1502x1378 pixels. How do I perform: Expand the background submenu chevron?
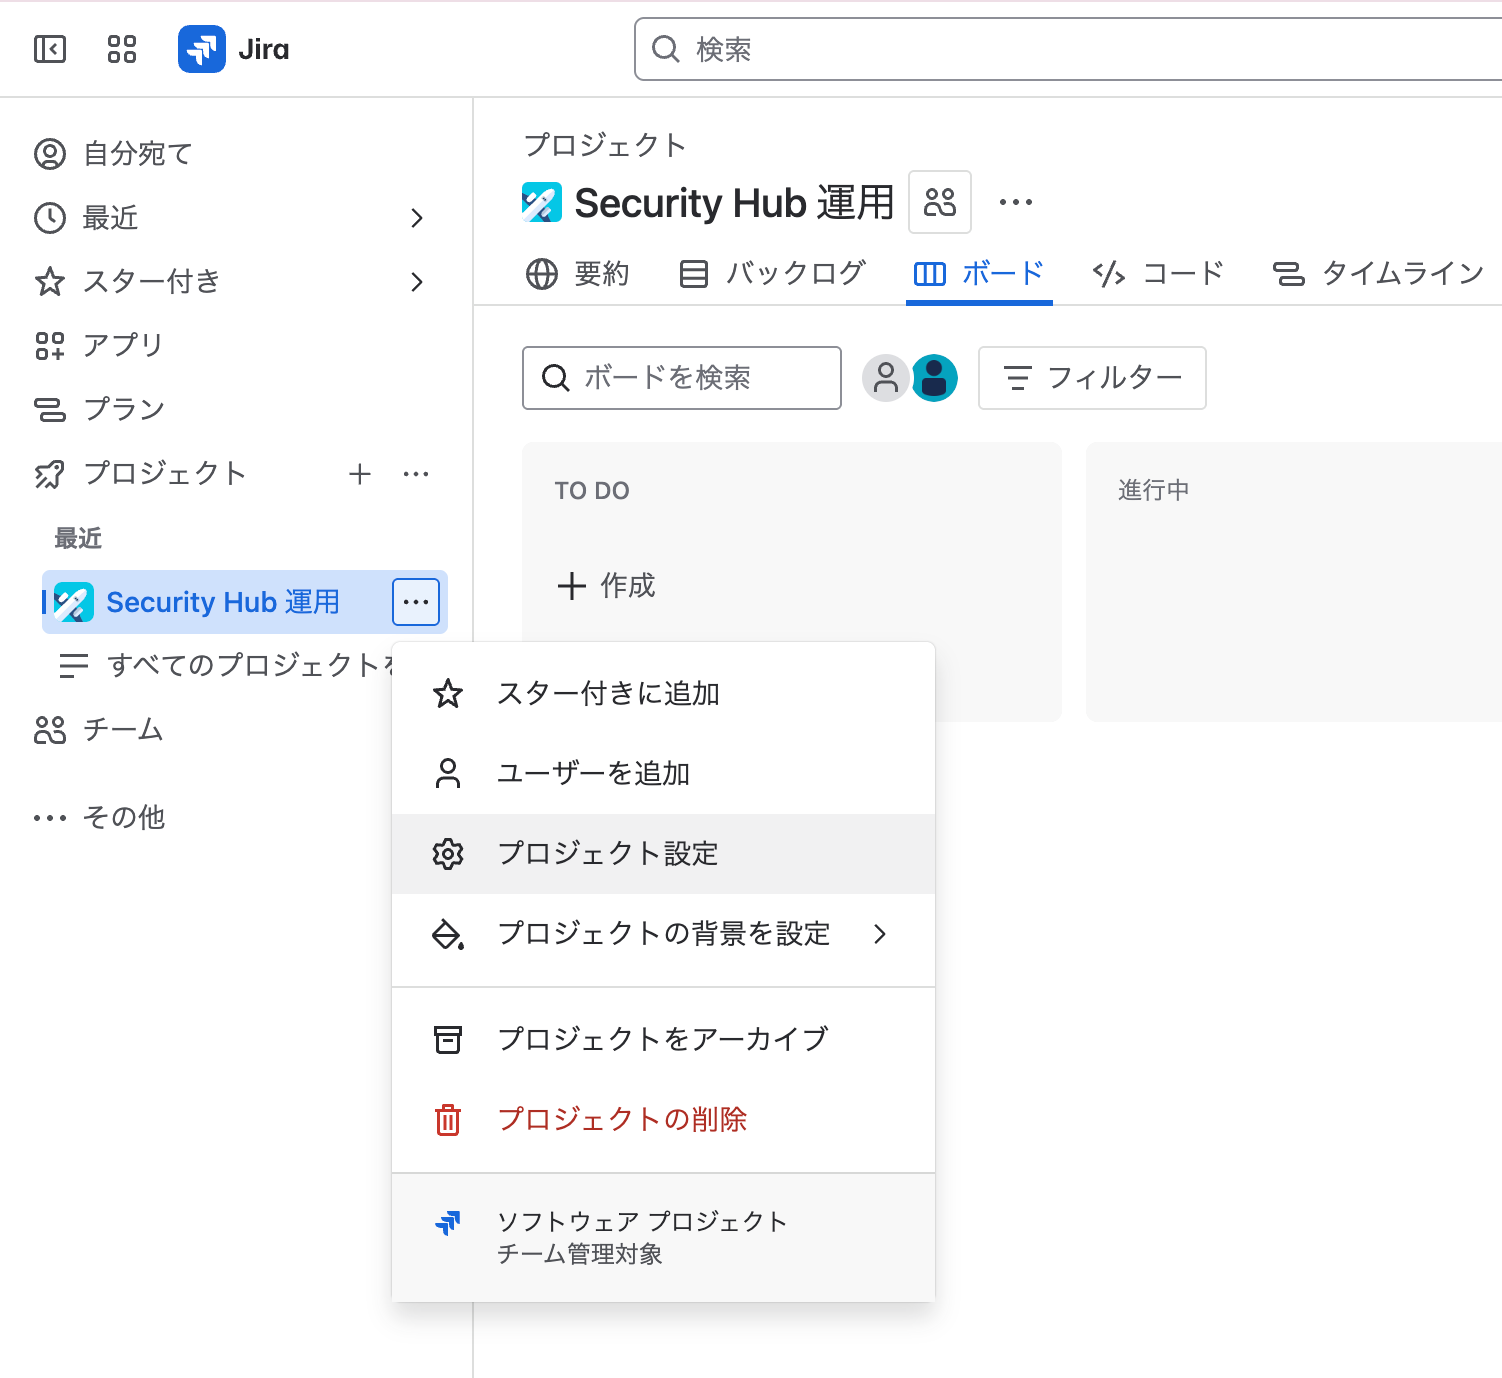tap(880, 934)
